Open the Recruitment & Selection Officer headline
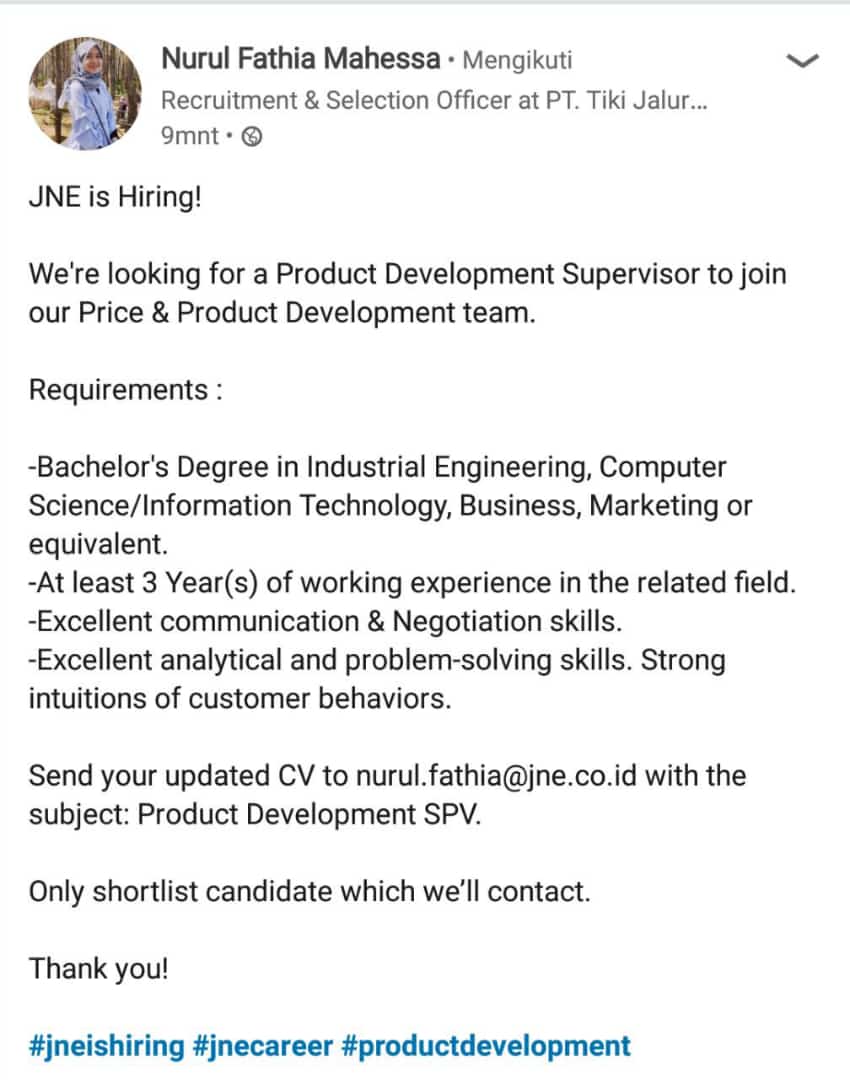 point(435,101)
